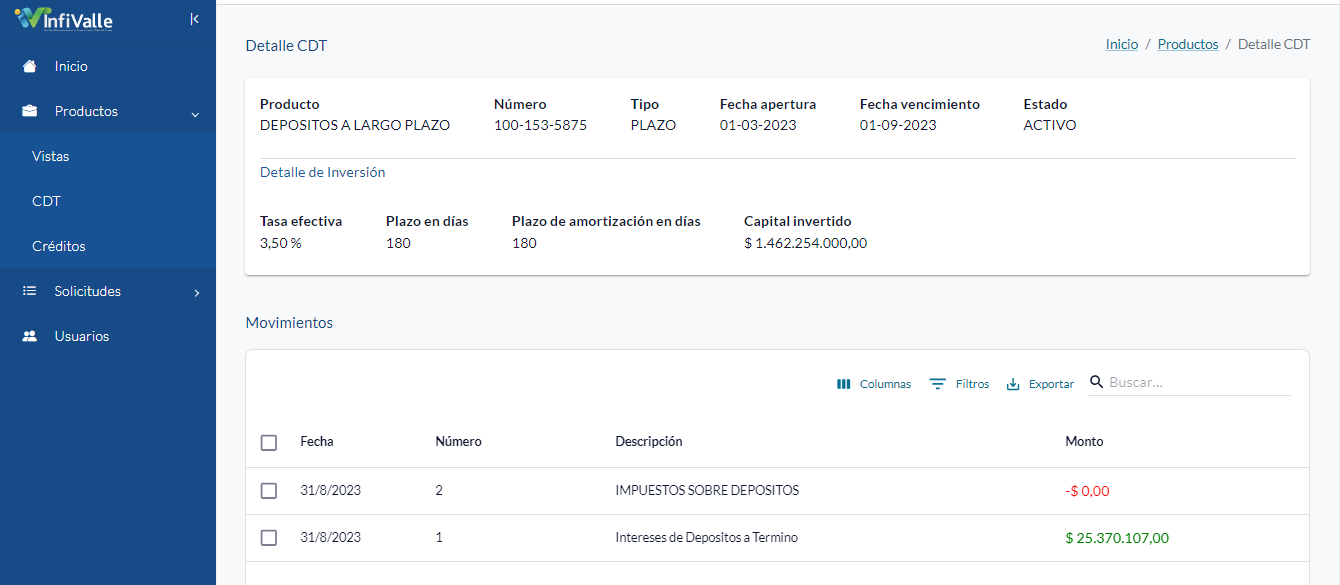Open the Columnas button
The width and height of the screenshot is (1340, 585).
tap(874, 384)
